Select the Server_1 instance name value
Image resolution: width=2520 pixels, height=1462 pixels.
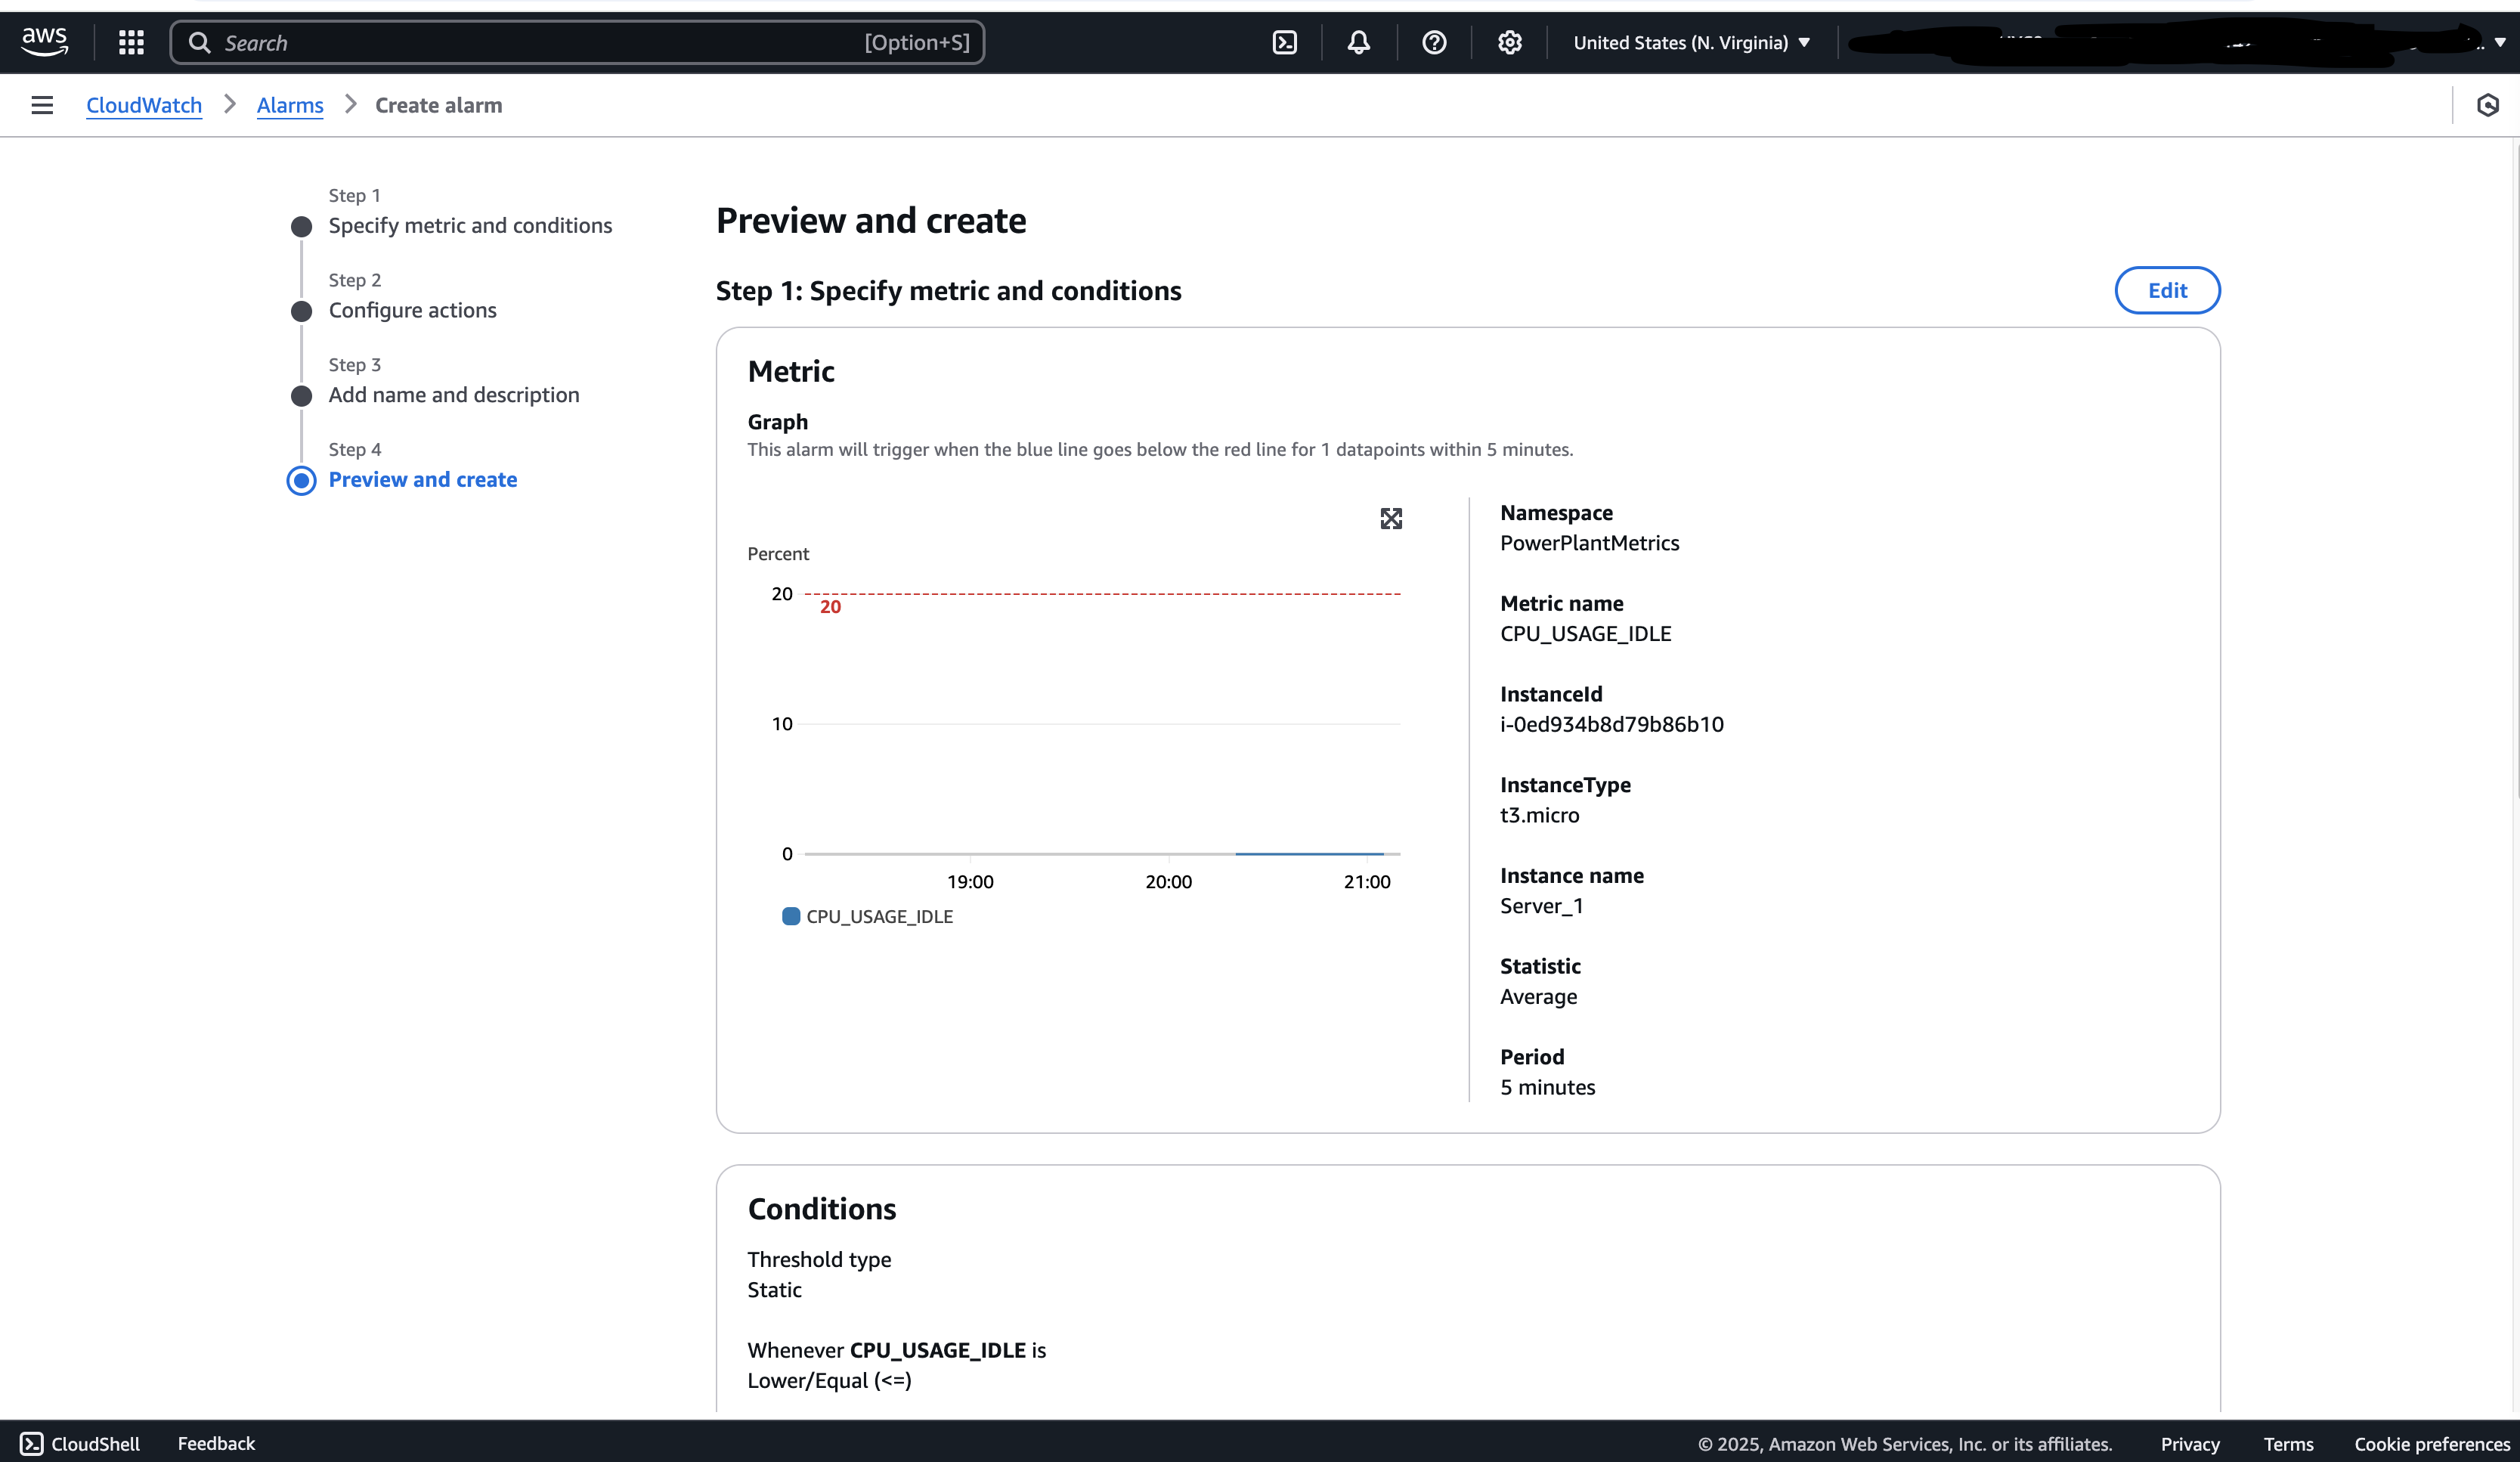pos(1542,906)
